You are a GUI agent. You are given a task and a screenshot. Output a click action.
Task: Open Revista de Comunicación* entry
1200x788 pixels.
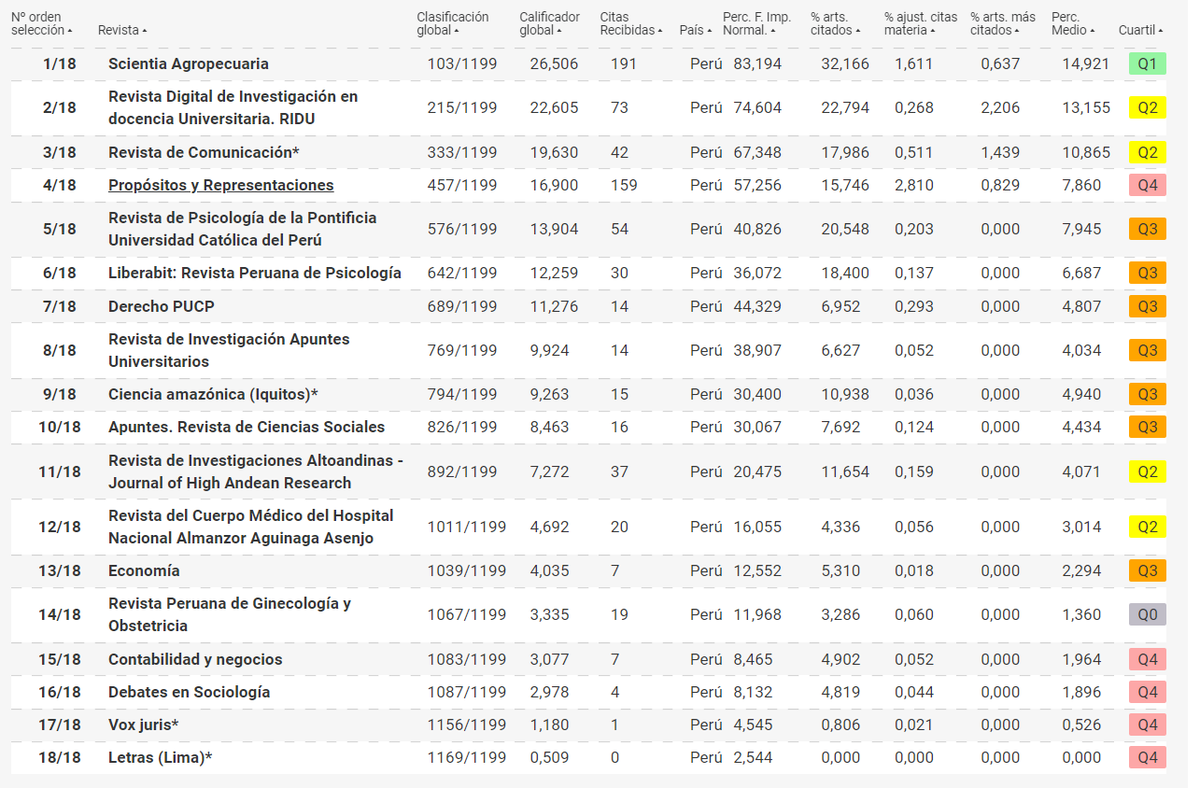(204, 152)
